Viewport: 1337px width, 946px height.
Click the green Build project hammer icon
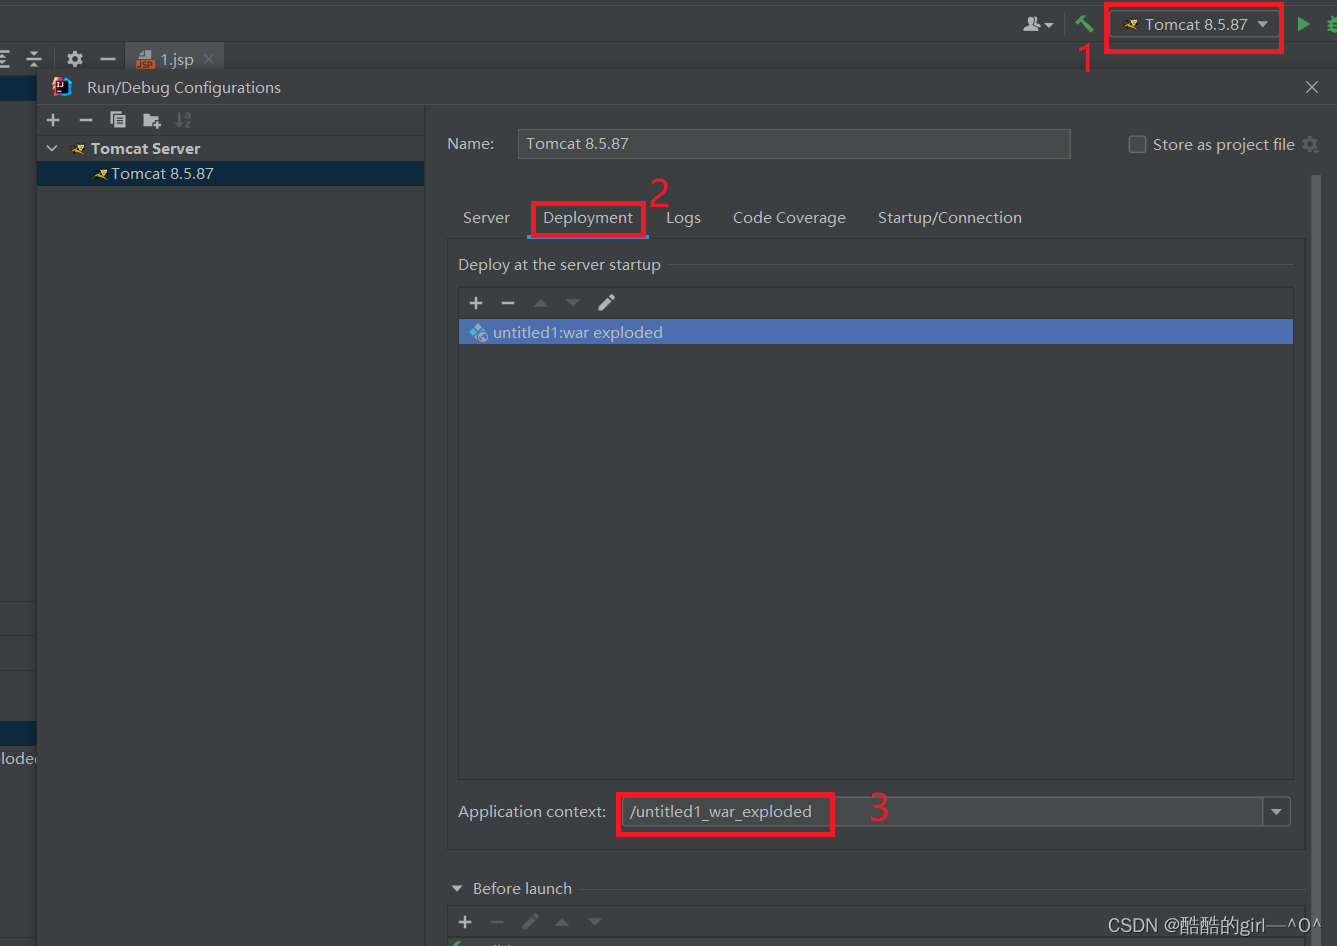(1084, 23)
